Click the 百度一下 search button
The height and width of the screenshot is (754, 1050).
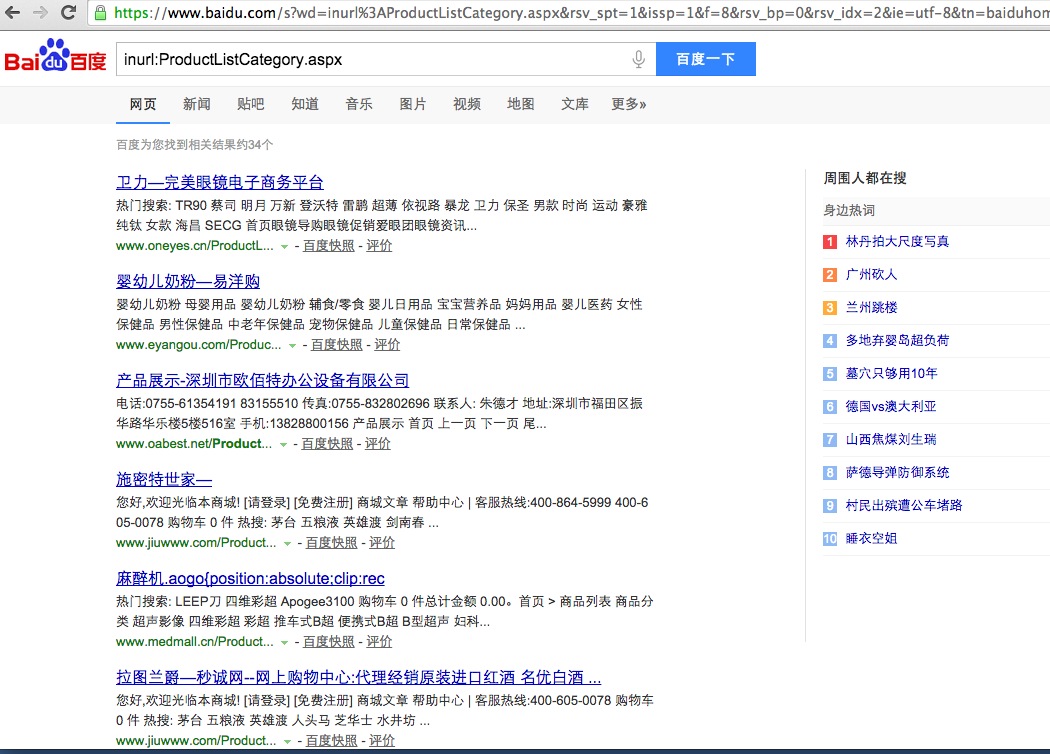pyautogui.click(x=706, y=59)
